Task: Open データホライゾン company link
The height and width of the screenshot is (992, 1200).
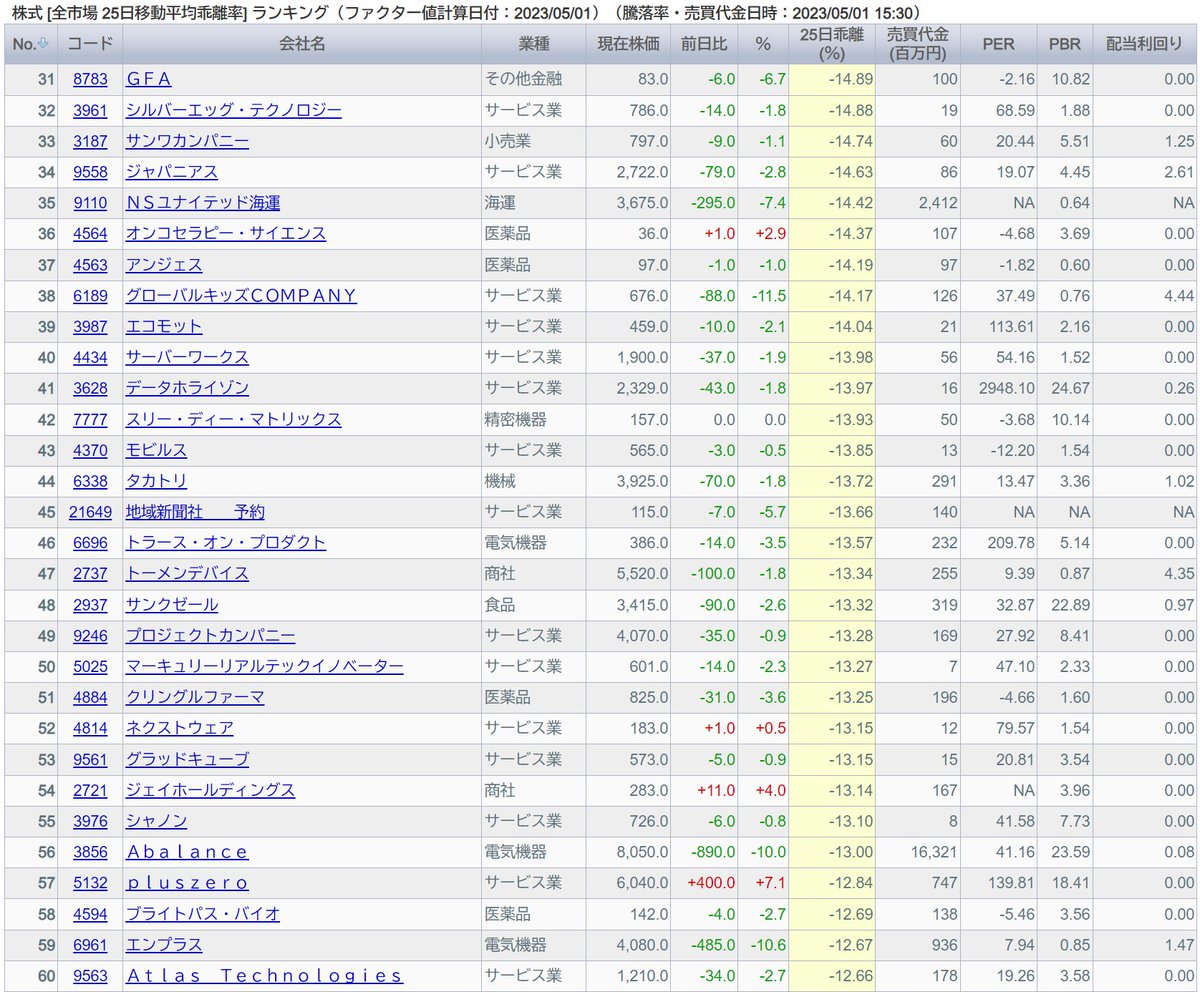Action: coord(187,388)
